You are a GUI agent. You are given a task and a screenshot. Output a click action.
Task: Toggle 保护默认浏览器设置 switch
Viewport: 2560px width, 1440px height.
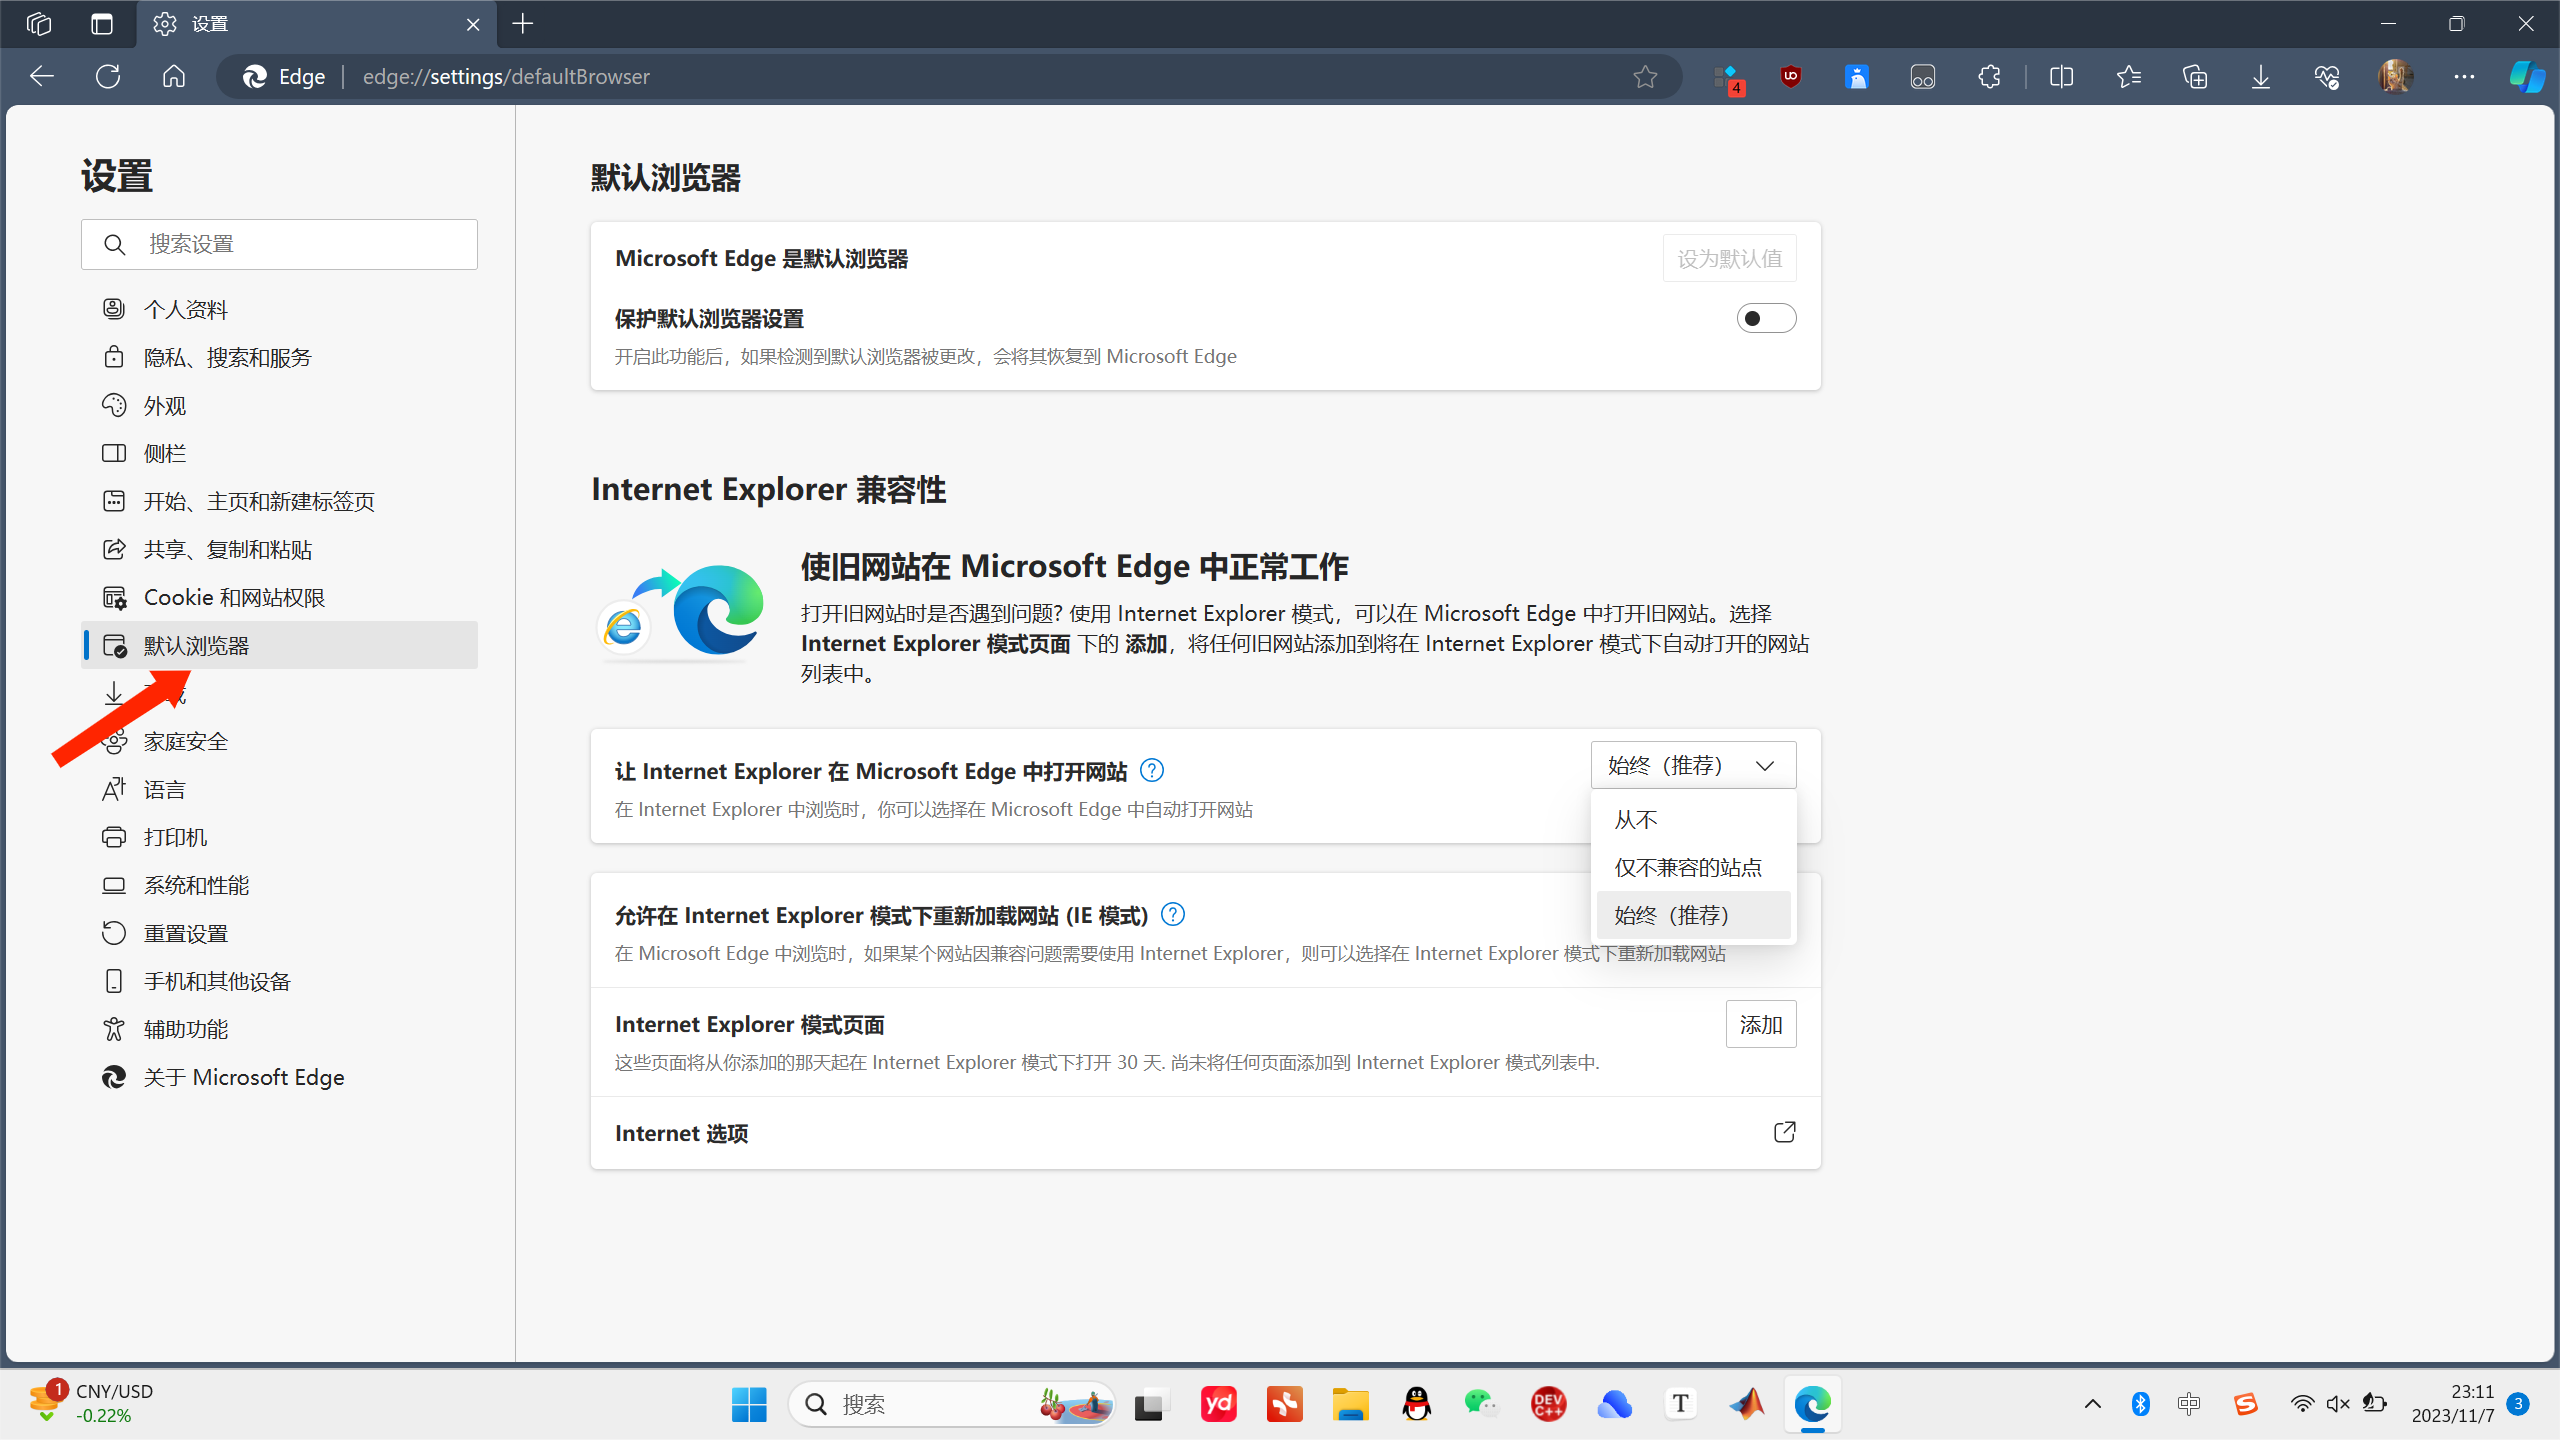click(x=1766, y=318)
